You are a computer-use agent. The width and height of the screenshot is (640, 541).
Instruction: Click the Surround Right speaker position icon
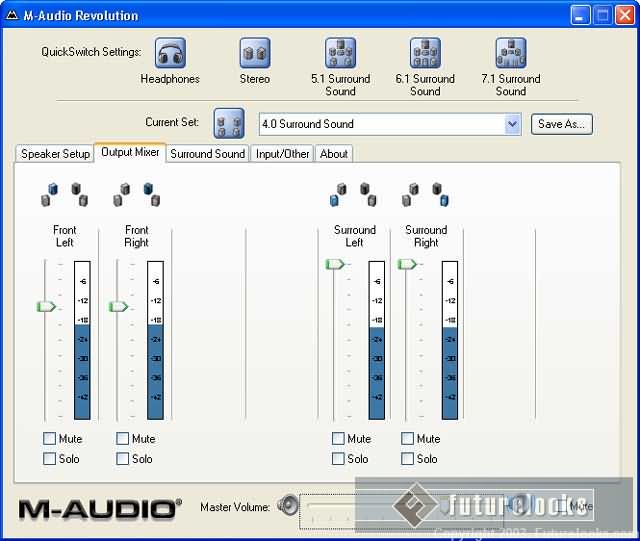click(x=427, y=195)
